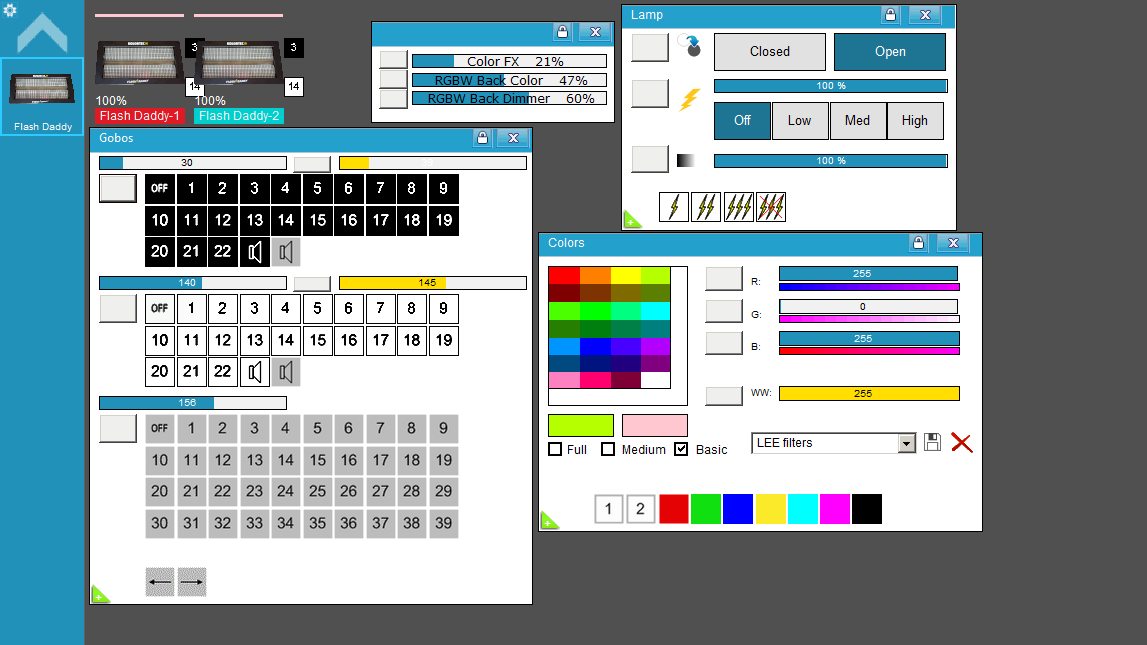Adjust the RGBW Back Dimmer slider
Viewport: 1147px width, 645px height.
(x=509, y=98)
